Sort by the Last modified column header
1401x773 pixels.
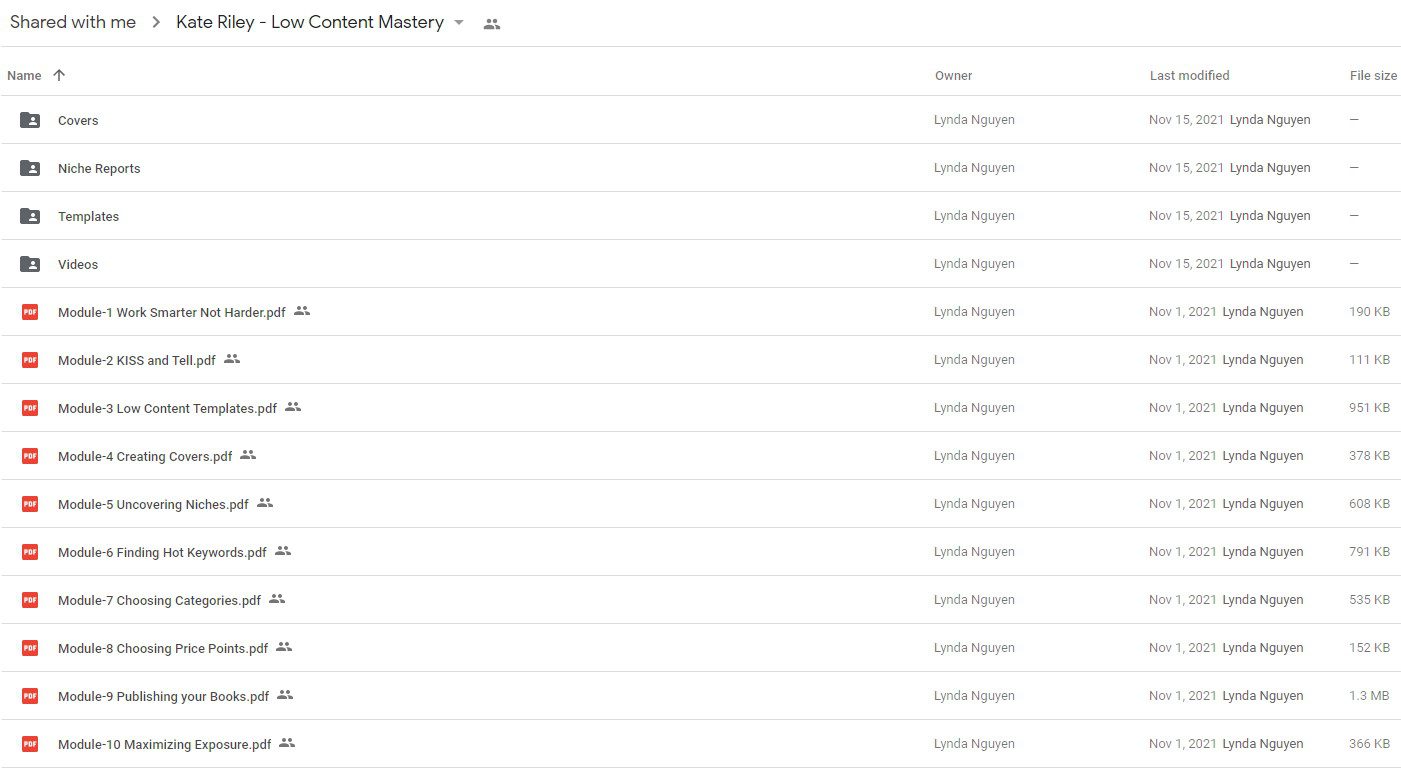1189,76
